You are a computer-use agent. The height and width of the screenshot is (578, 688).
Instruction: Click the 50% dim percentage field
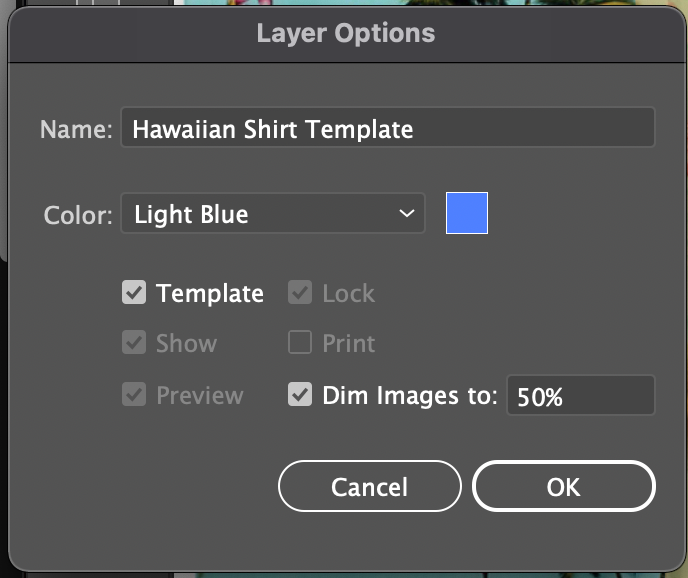(x=580, y=395)
